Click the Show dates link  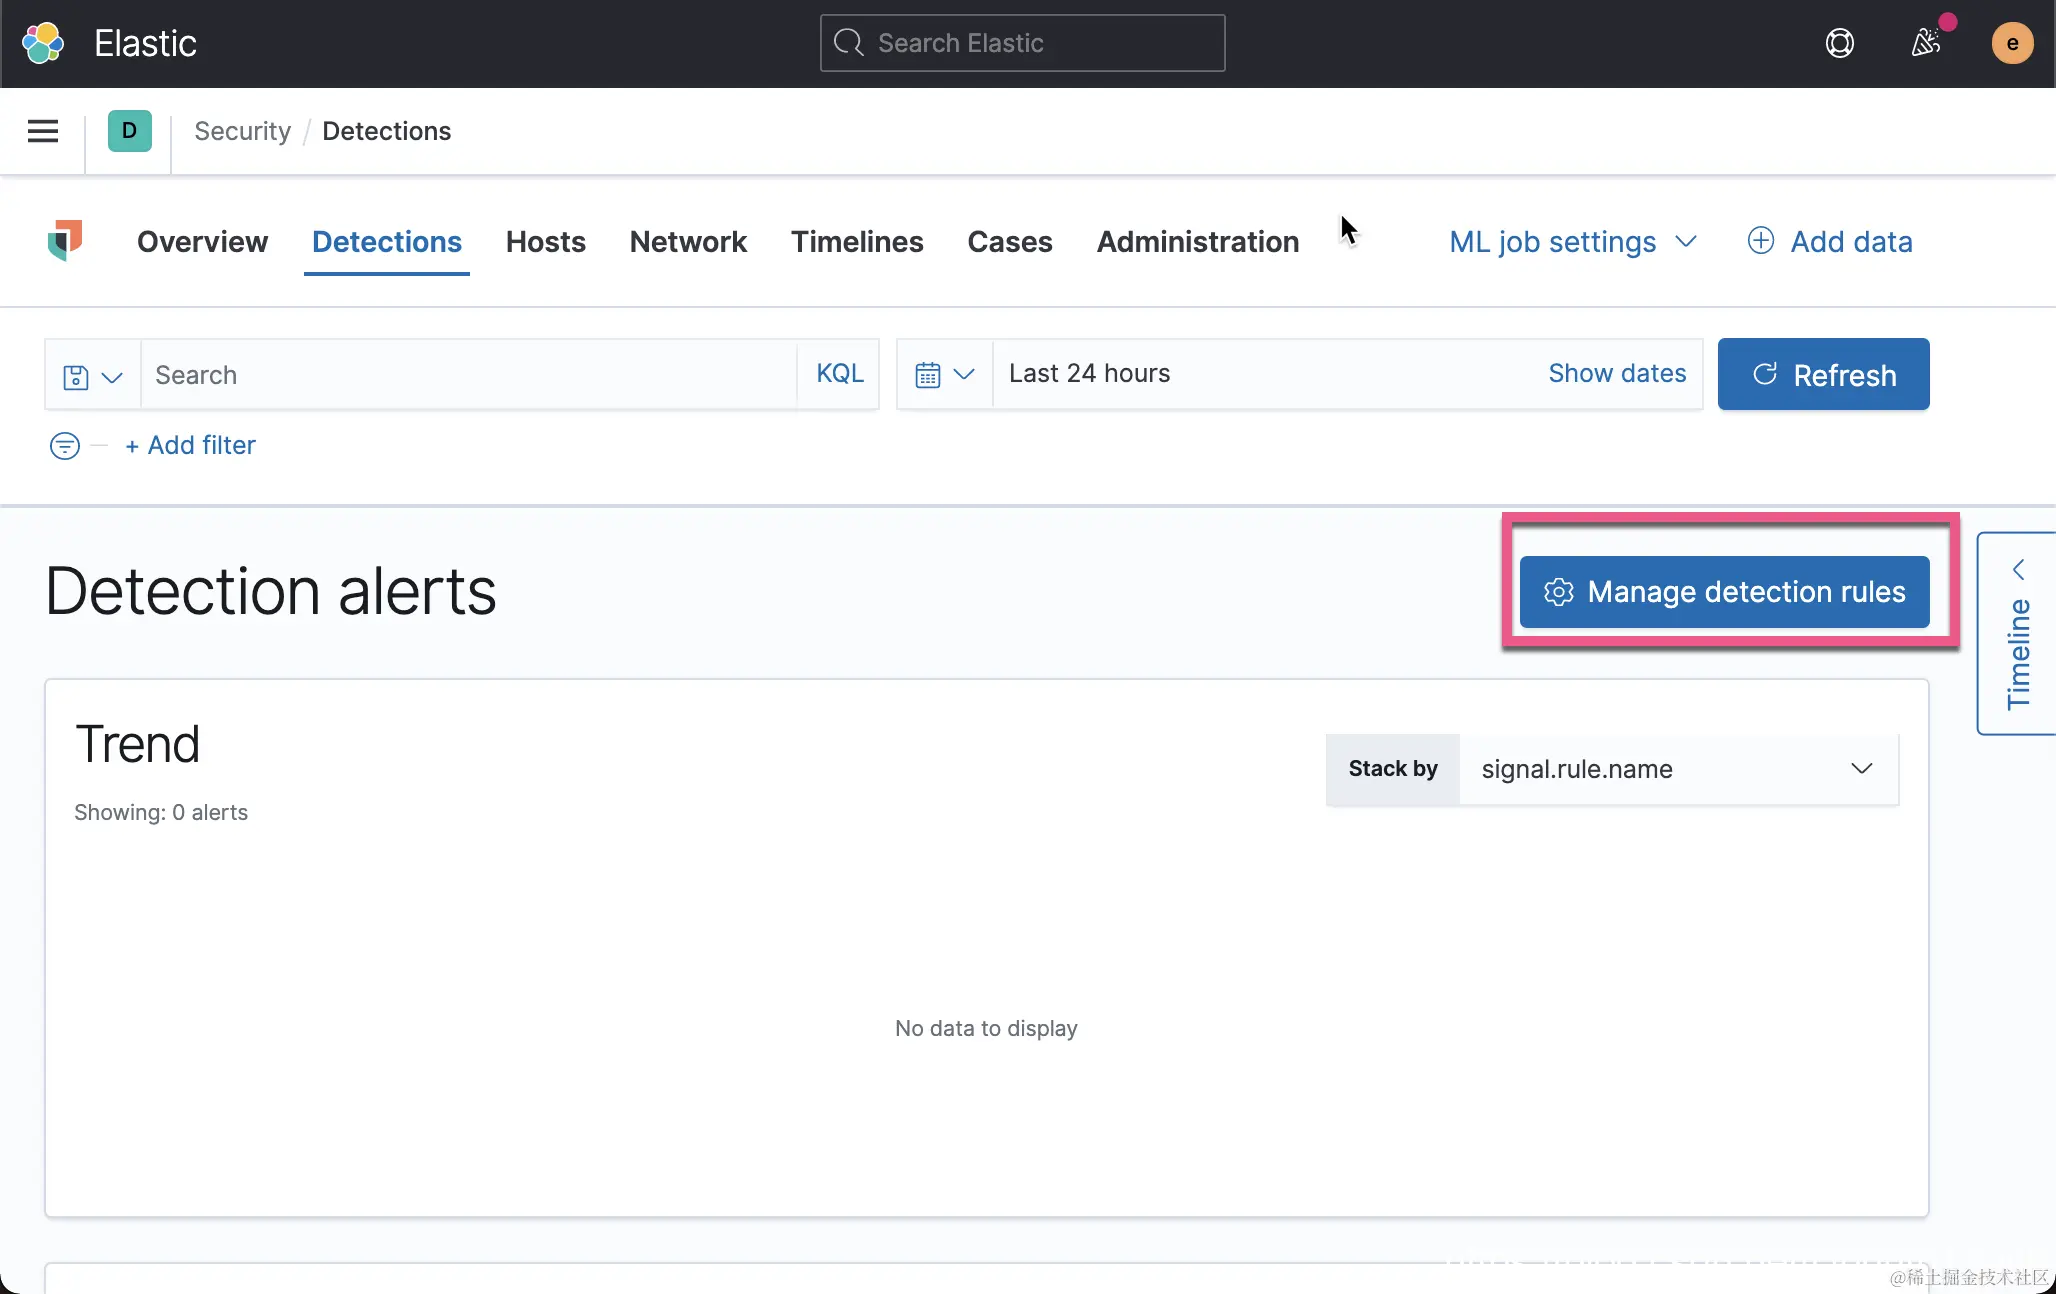tap(1616, 374)
